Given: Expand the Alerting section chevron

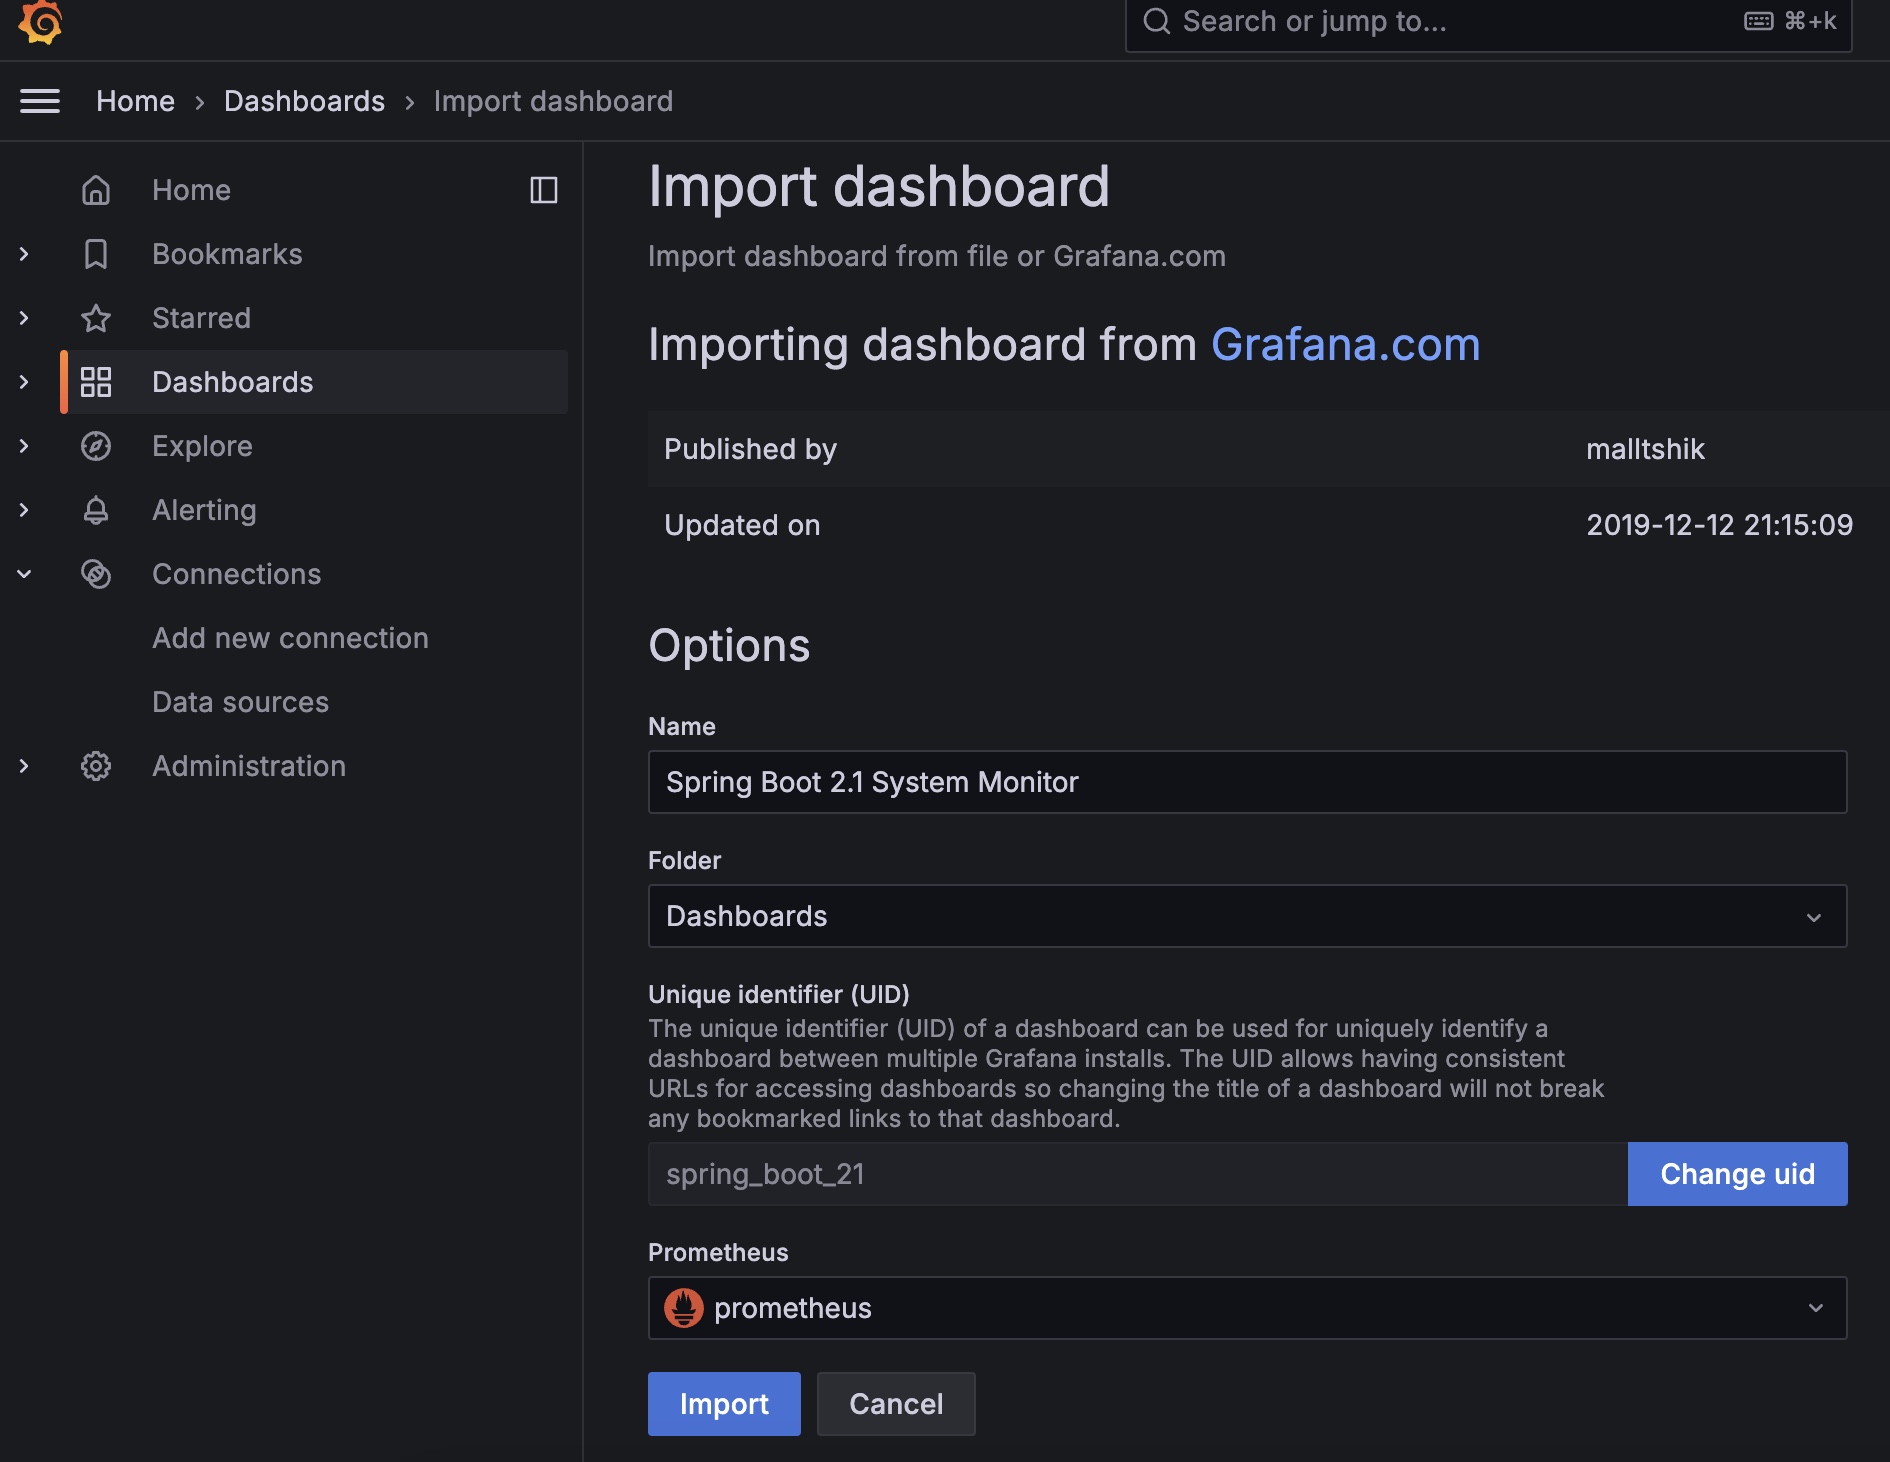Looking at the screenshot, I should point(24,510).
